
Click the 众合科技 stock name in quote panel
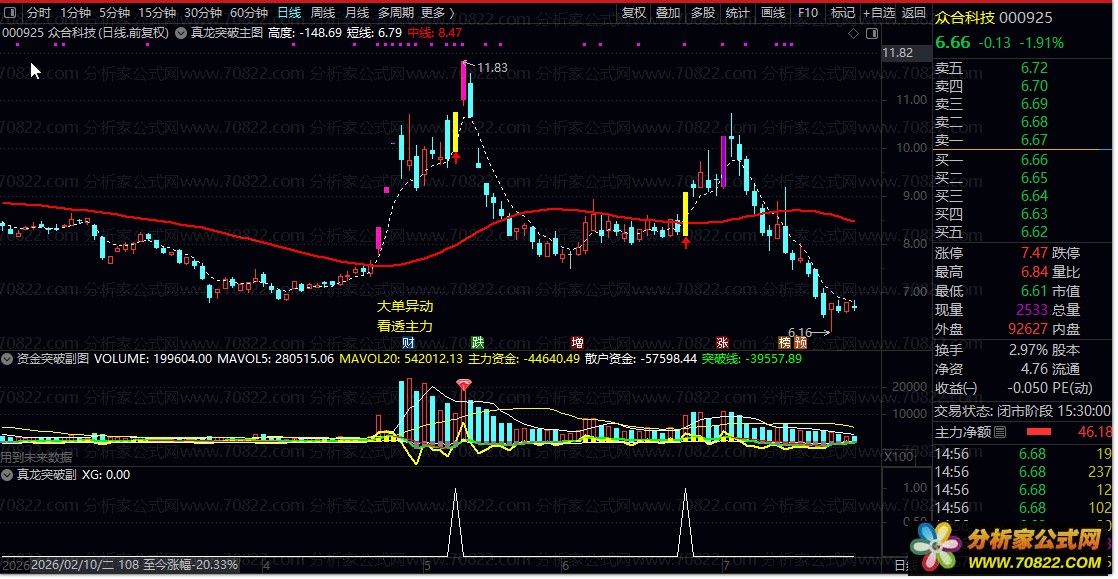[x=965, y=17]
